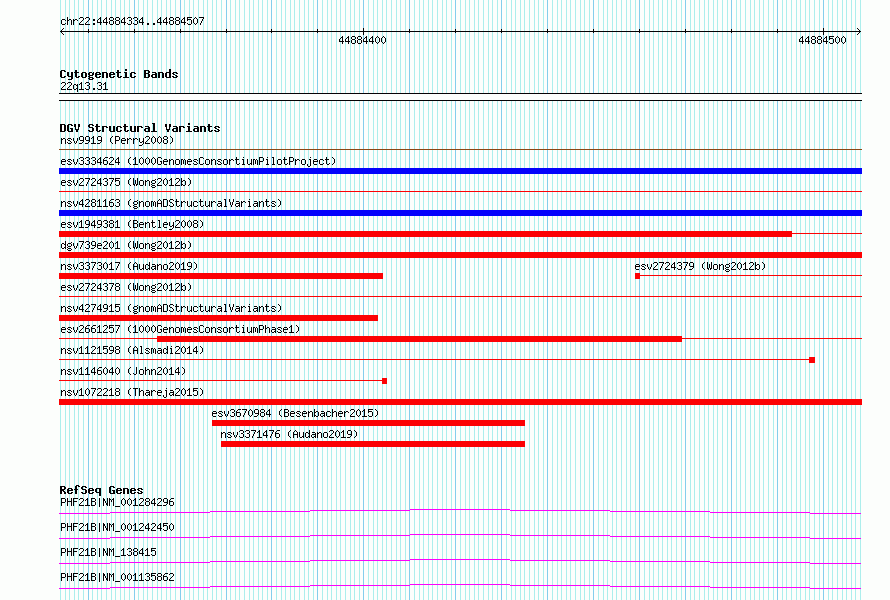Select variant nsv9919 (Perry2008) label

tap(117, 140)
